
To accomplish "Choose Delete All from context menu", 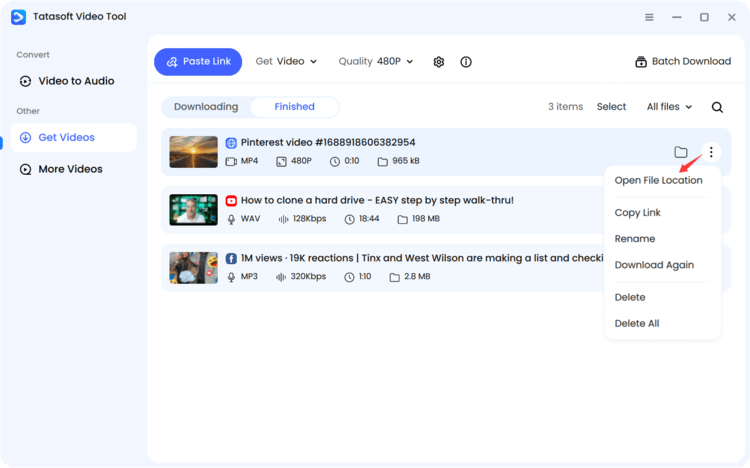I will [x=637, y=323].
